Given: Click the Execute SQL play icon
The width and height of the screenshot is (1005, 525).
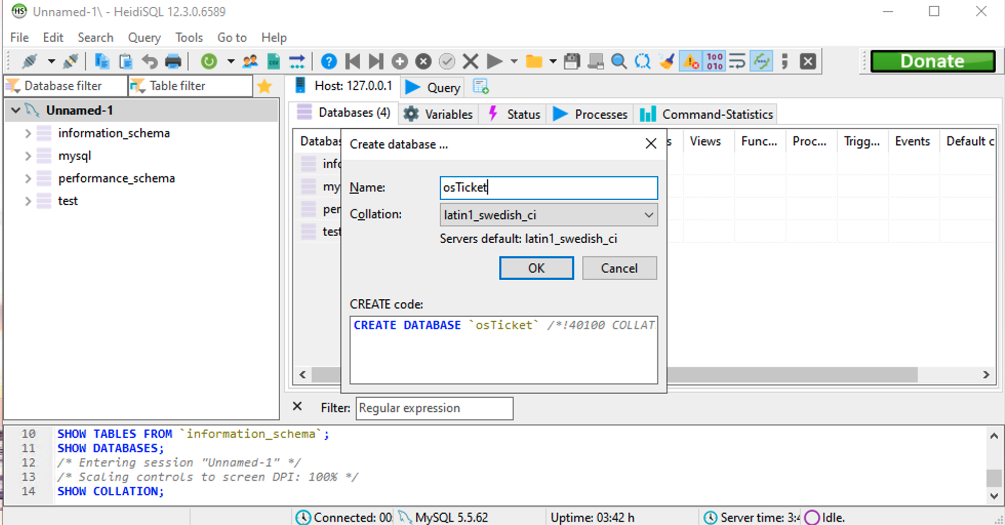Looking at the screenshot, I should coord(494,62).
